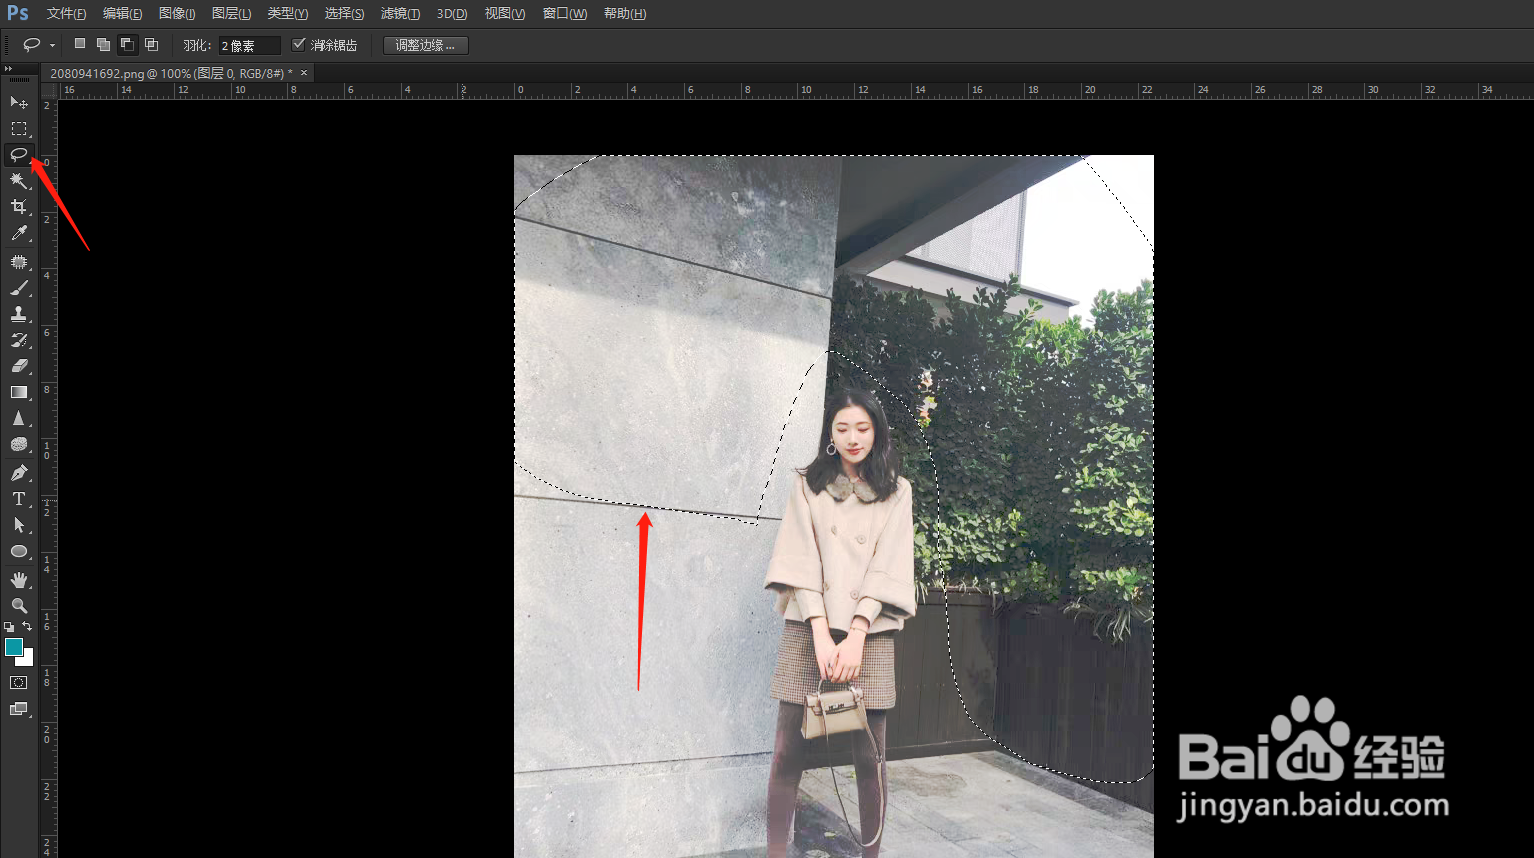Select the Eraser tool
The height and width of the screenshot is (858, 1534).
[x=18, y=365]
